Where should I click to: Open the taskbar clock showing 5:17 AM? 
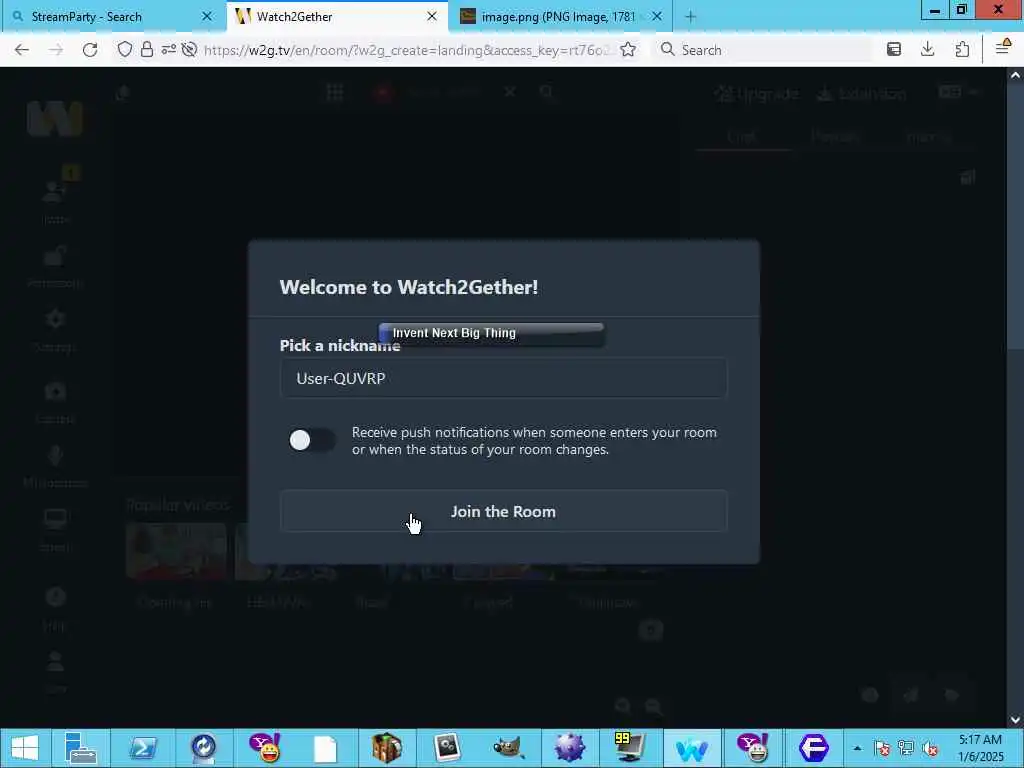click(x=980, y=748)
